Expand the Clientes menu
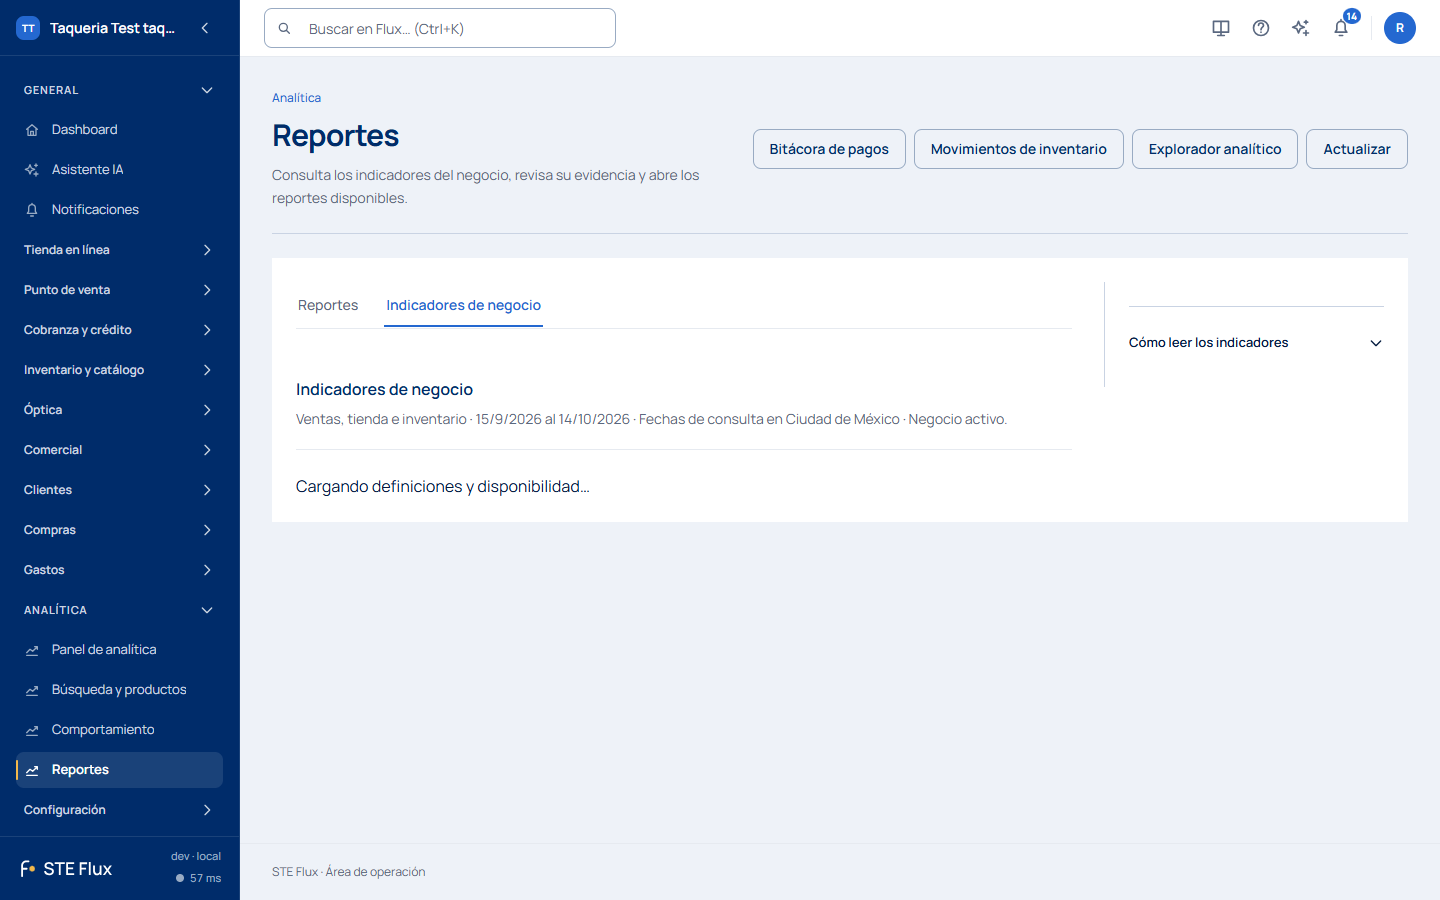The width and height of the screenshot is (1440, 900). 120,490
